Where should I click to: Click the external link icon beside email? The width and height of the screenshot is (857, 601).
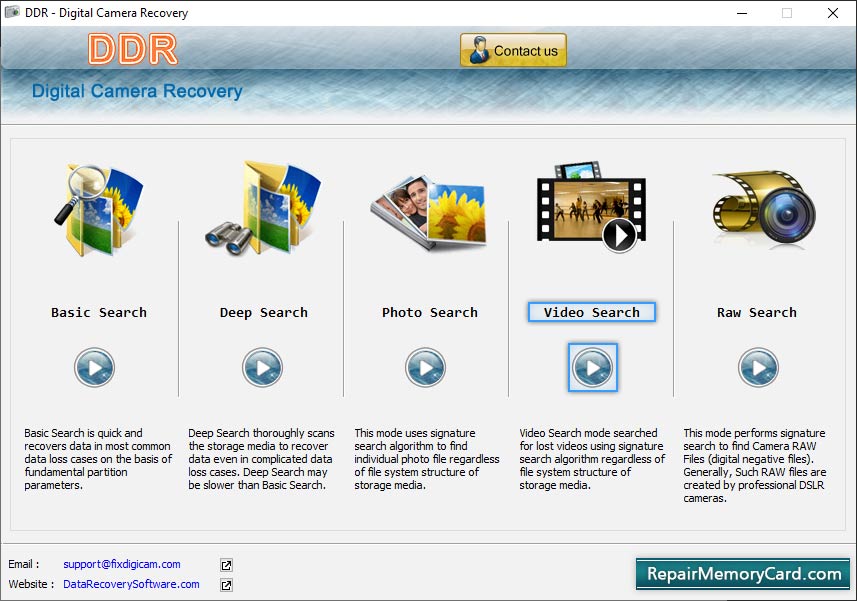(226, 565)
